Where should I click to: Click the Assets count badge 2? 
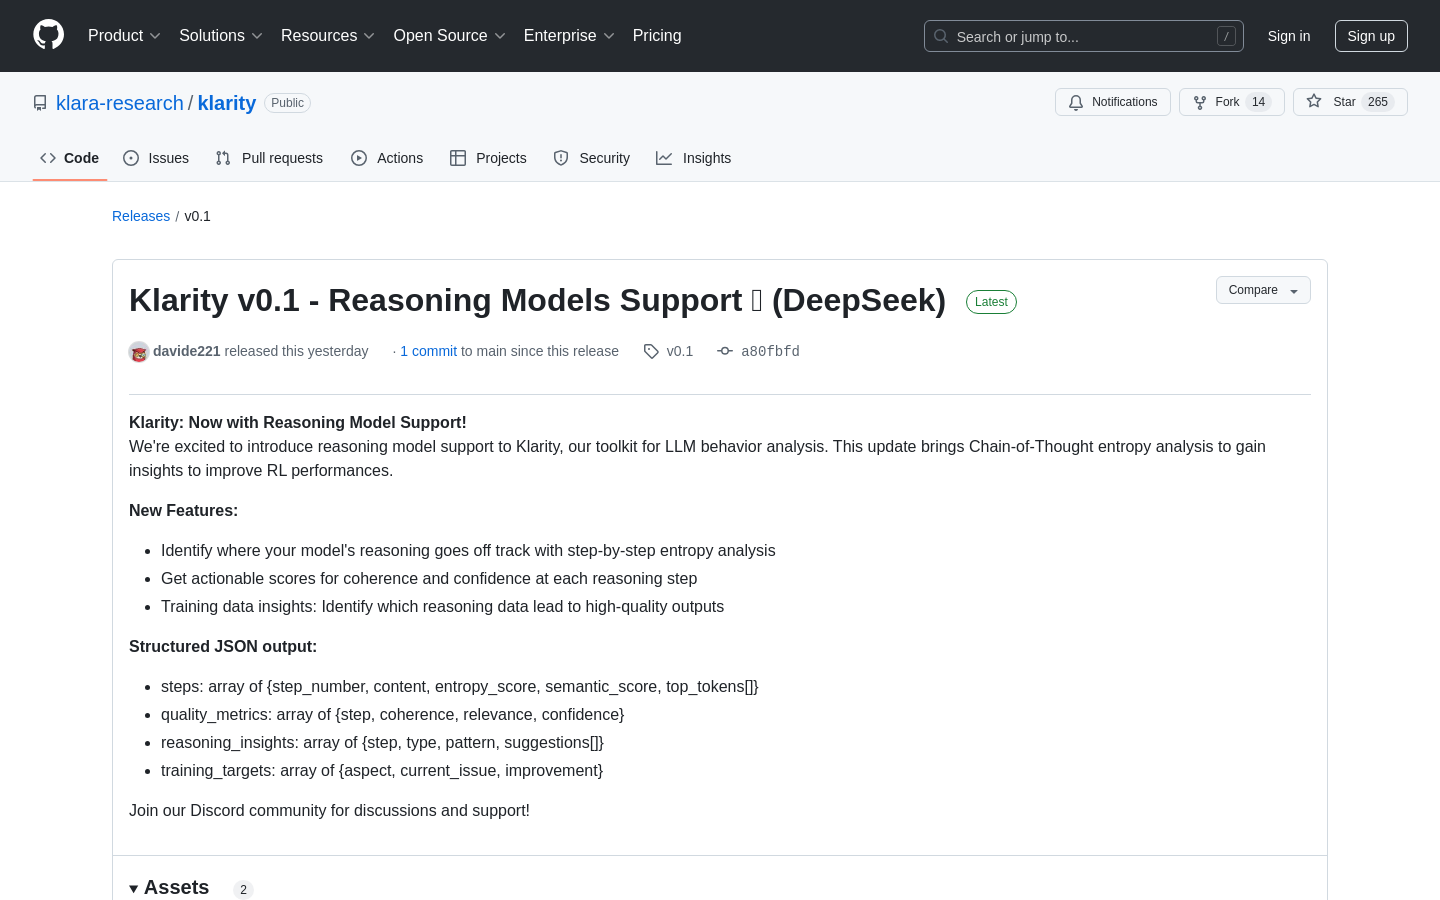[x=243, y=889]
